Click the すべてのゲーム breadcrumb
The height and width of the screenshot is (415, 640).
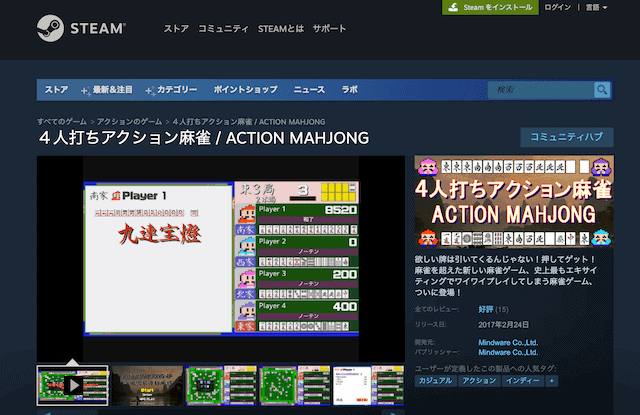coord(62,122)
